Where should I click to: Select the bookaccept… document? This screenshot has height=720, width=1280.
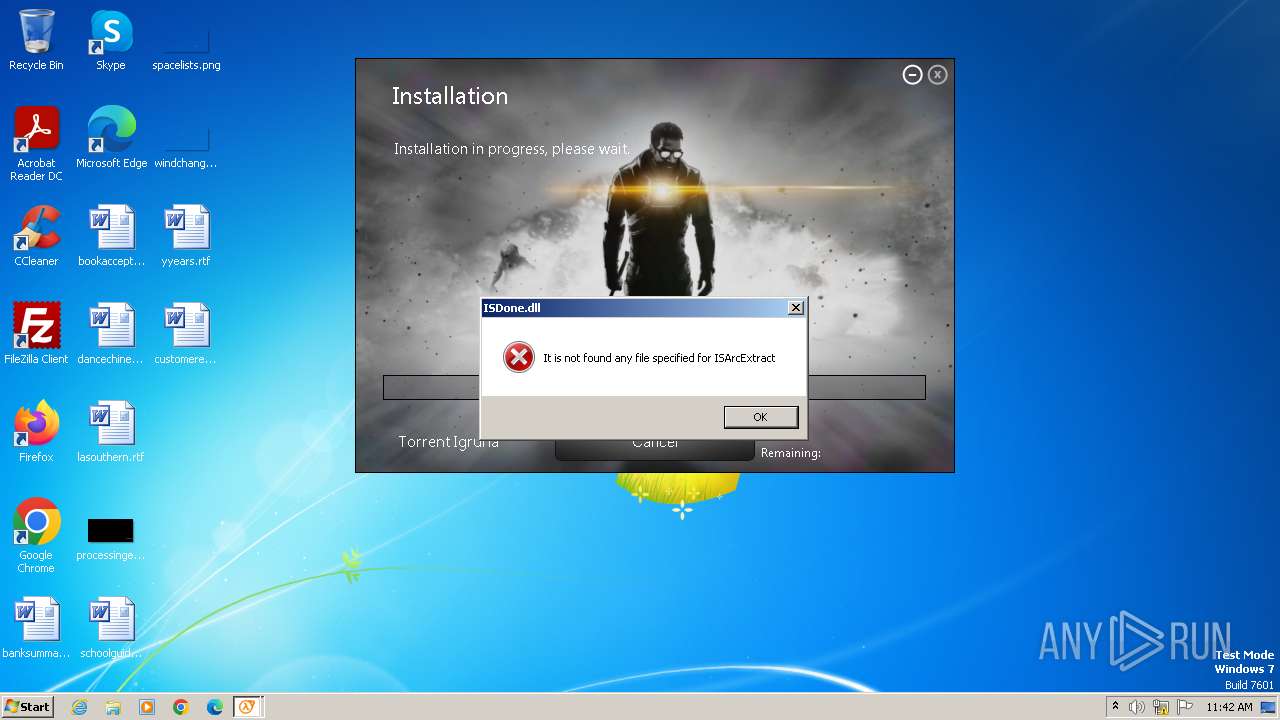click(111, 236)
